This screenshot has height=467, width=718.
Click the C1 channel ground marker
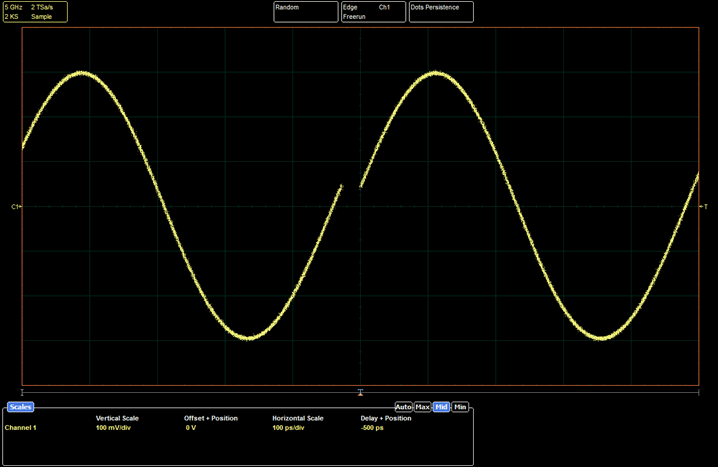[x=15, y=207]
